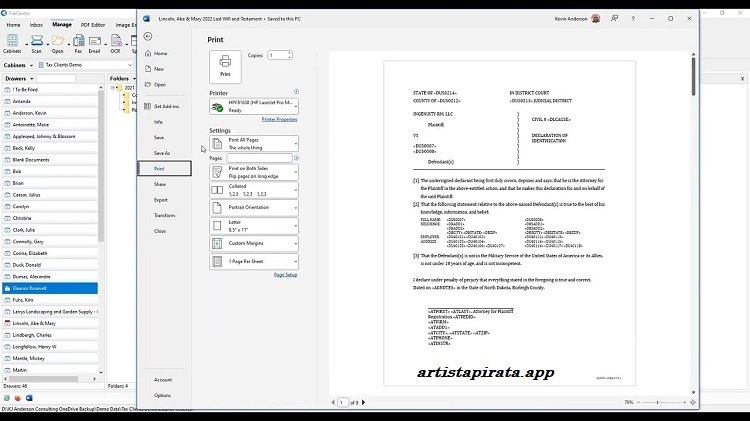This screenshot has width=750, height=421.
Task: Increase the Copies stepper value
Action: click(289, 53)
